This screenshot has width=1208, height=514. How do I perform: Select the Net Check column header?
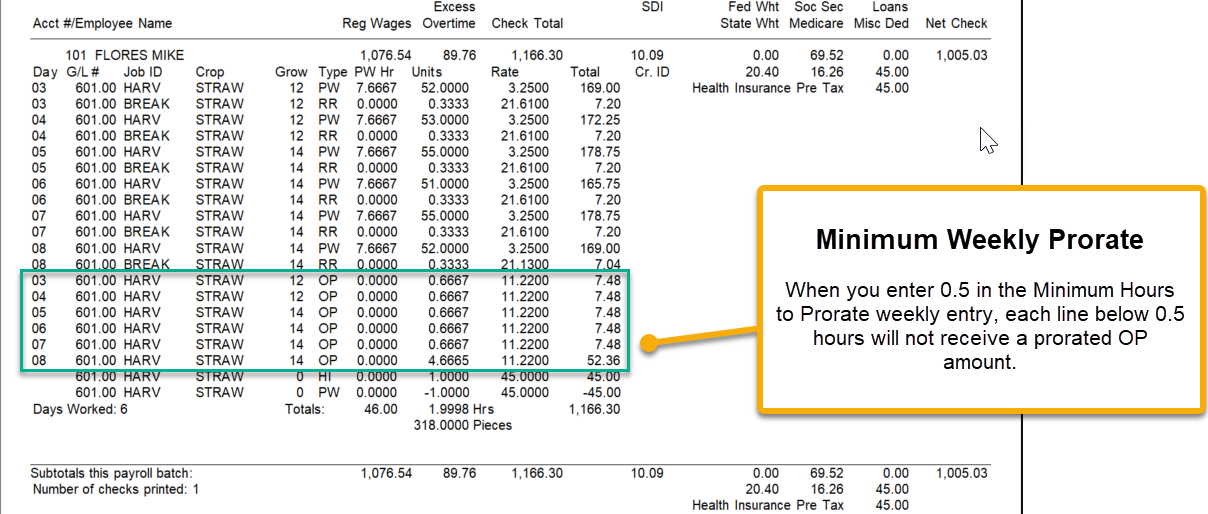tap(956, 23)
